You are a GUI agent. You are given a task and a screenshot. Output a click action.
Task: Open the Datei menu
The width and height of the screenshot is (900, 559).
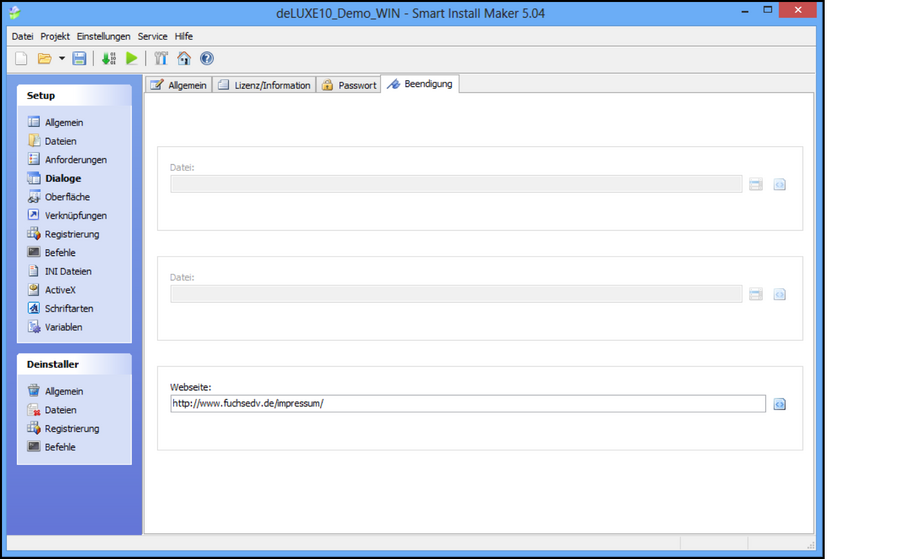pyautogui.click(x=22, y=36)
